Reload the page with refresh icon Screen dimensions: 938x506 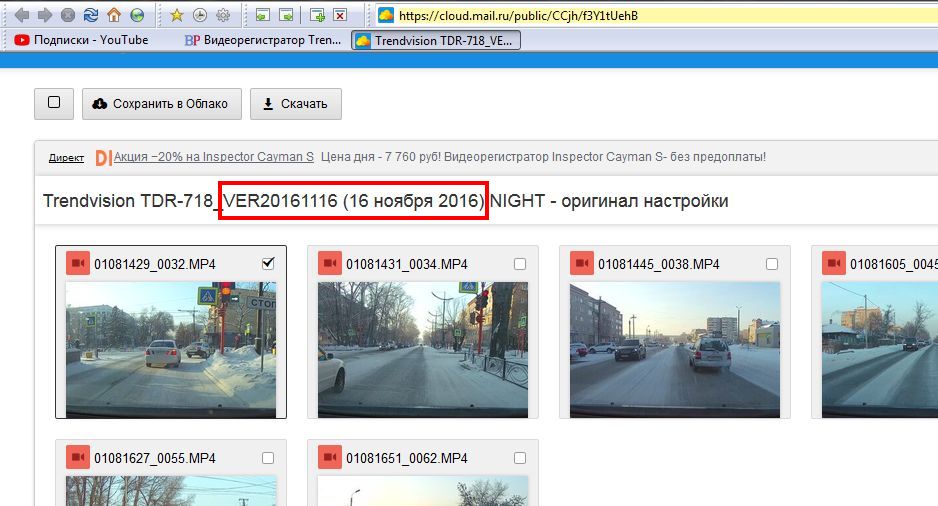(x=91, y=15)
